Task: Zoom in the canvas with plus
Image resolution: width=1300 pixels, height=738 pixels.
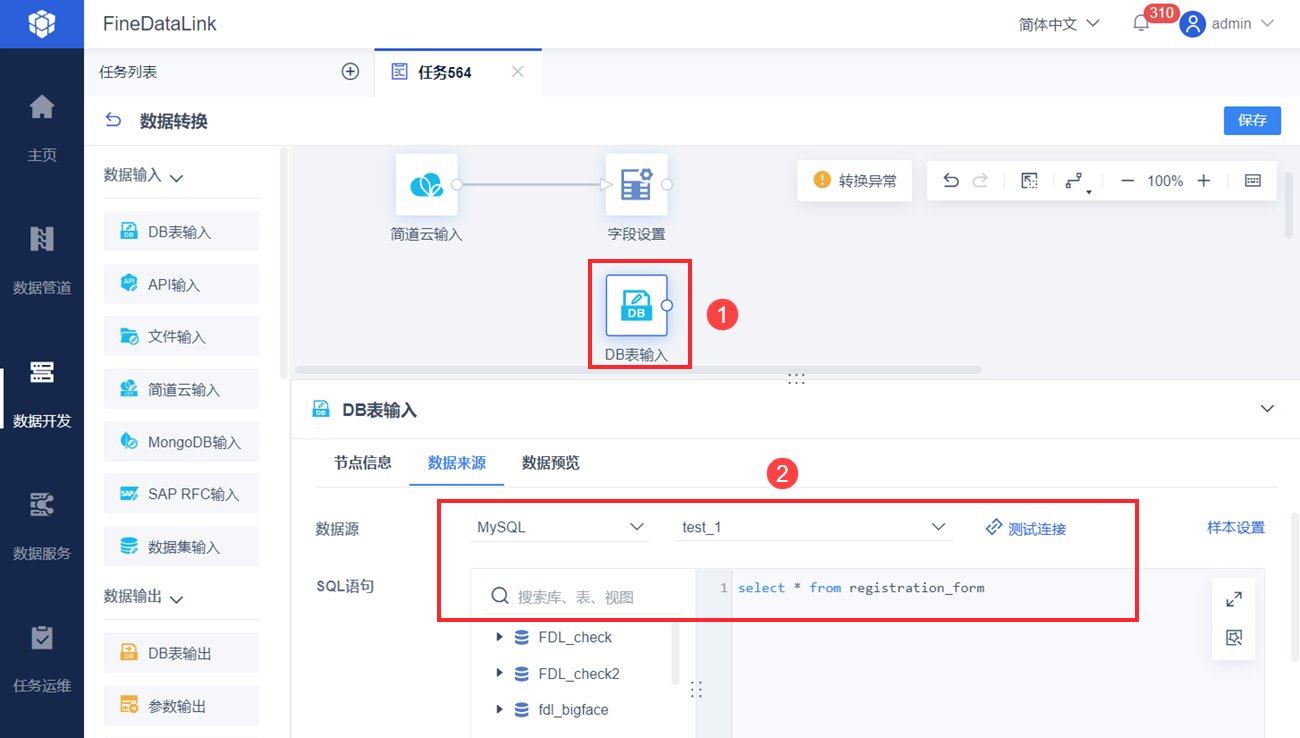Action: [1204, 181]
